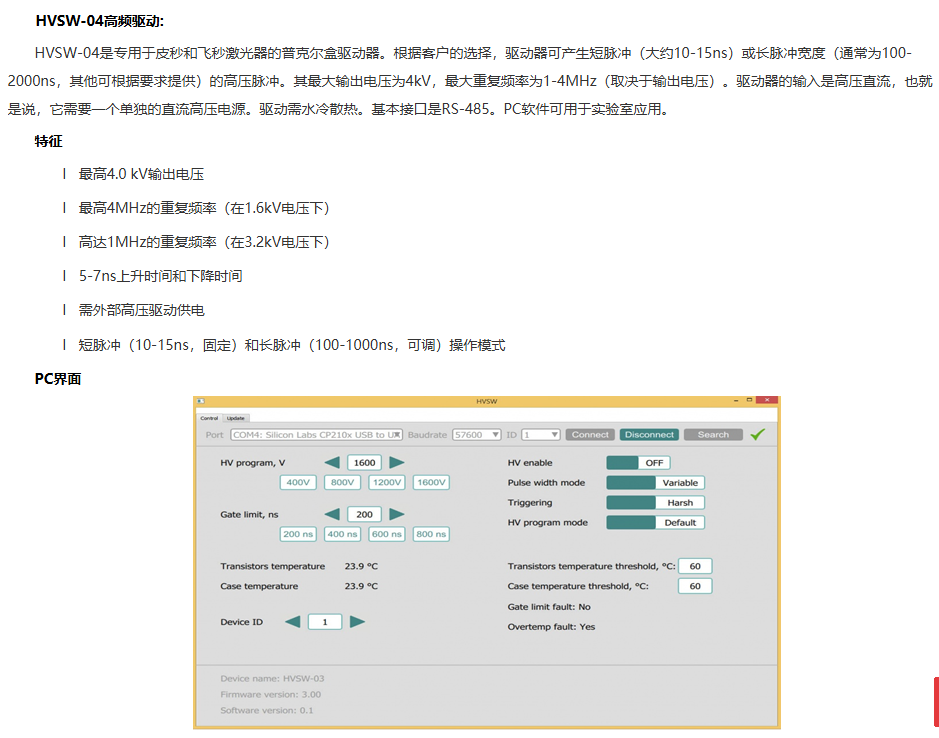The width and height of the screenshot is (939, 738).
Task: Select the 1200V preset button
Action: 386,482
